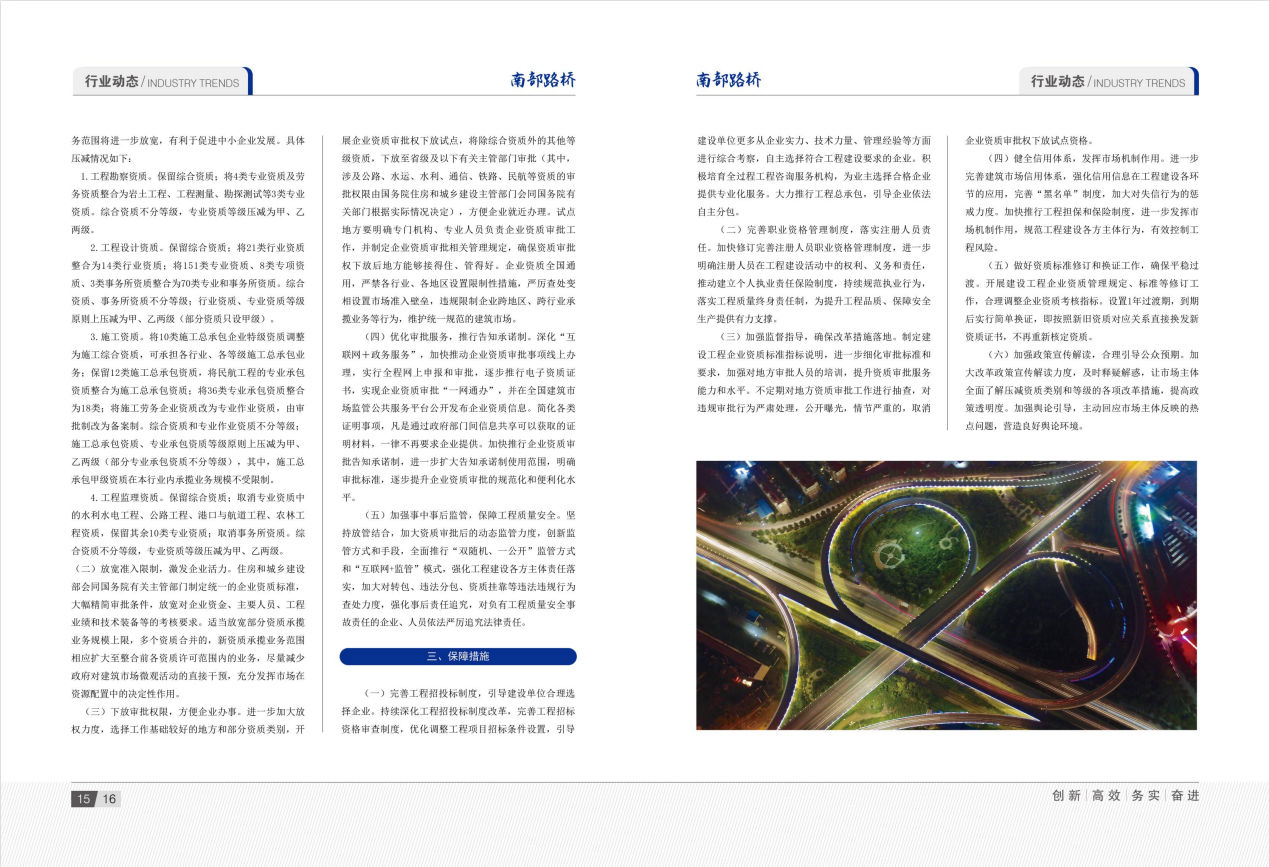Click the page number 15

83,799
